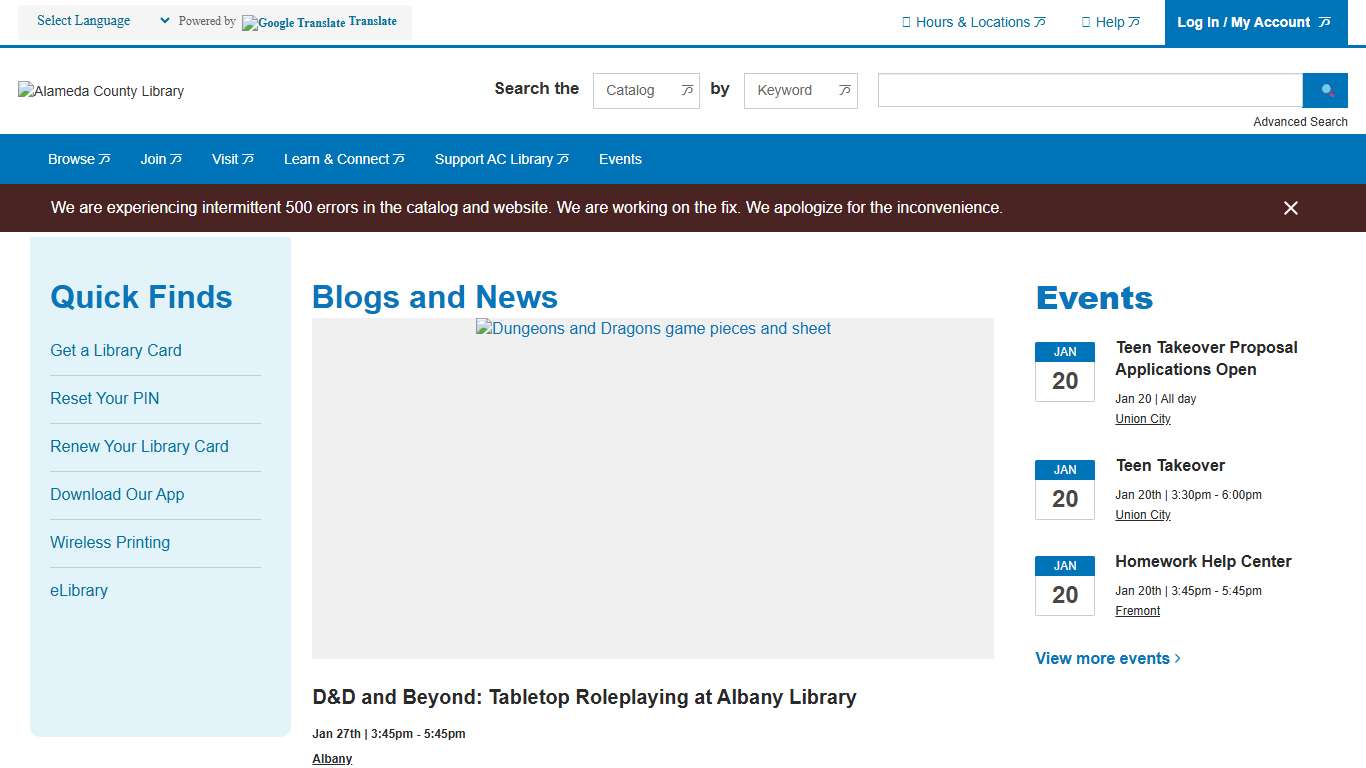Open the Wireless Printing quick find
The image size is (1366, 768).
[110, 542]
